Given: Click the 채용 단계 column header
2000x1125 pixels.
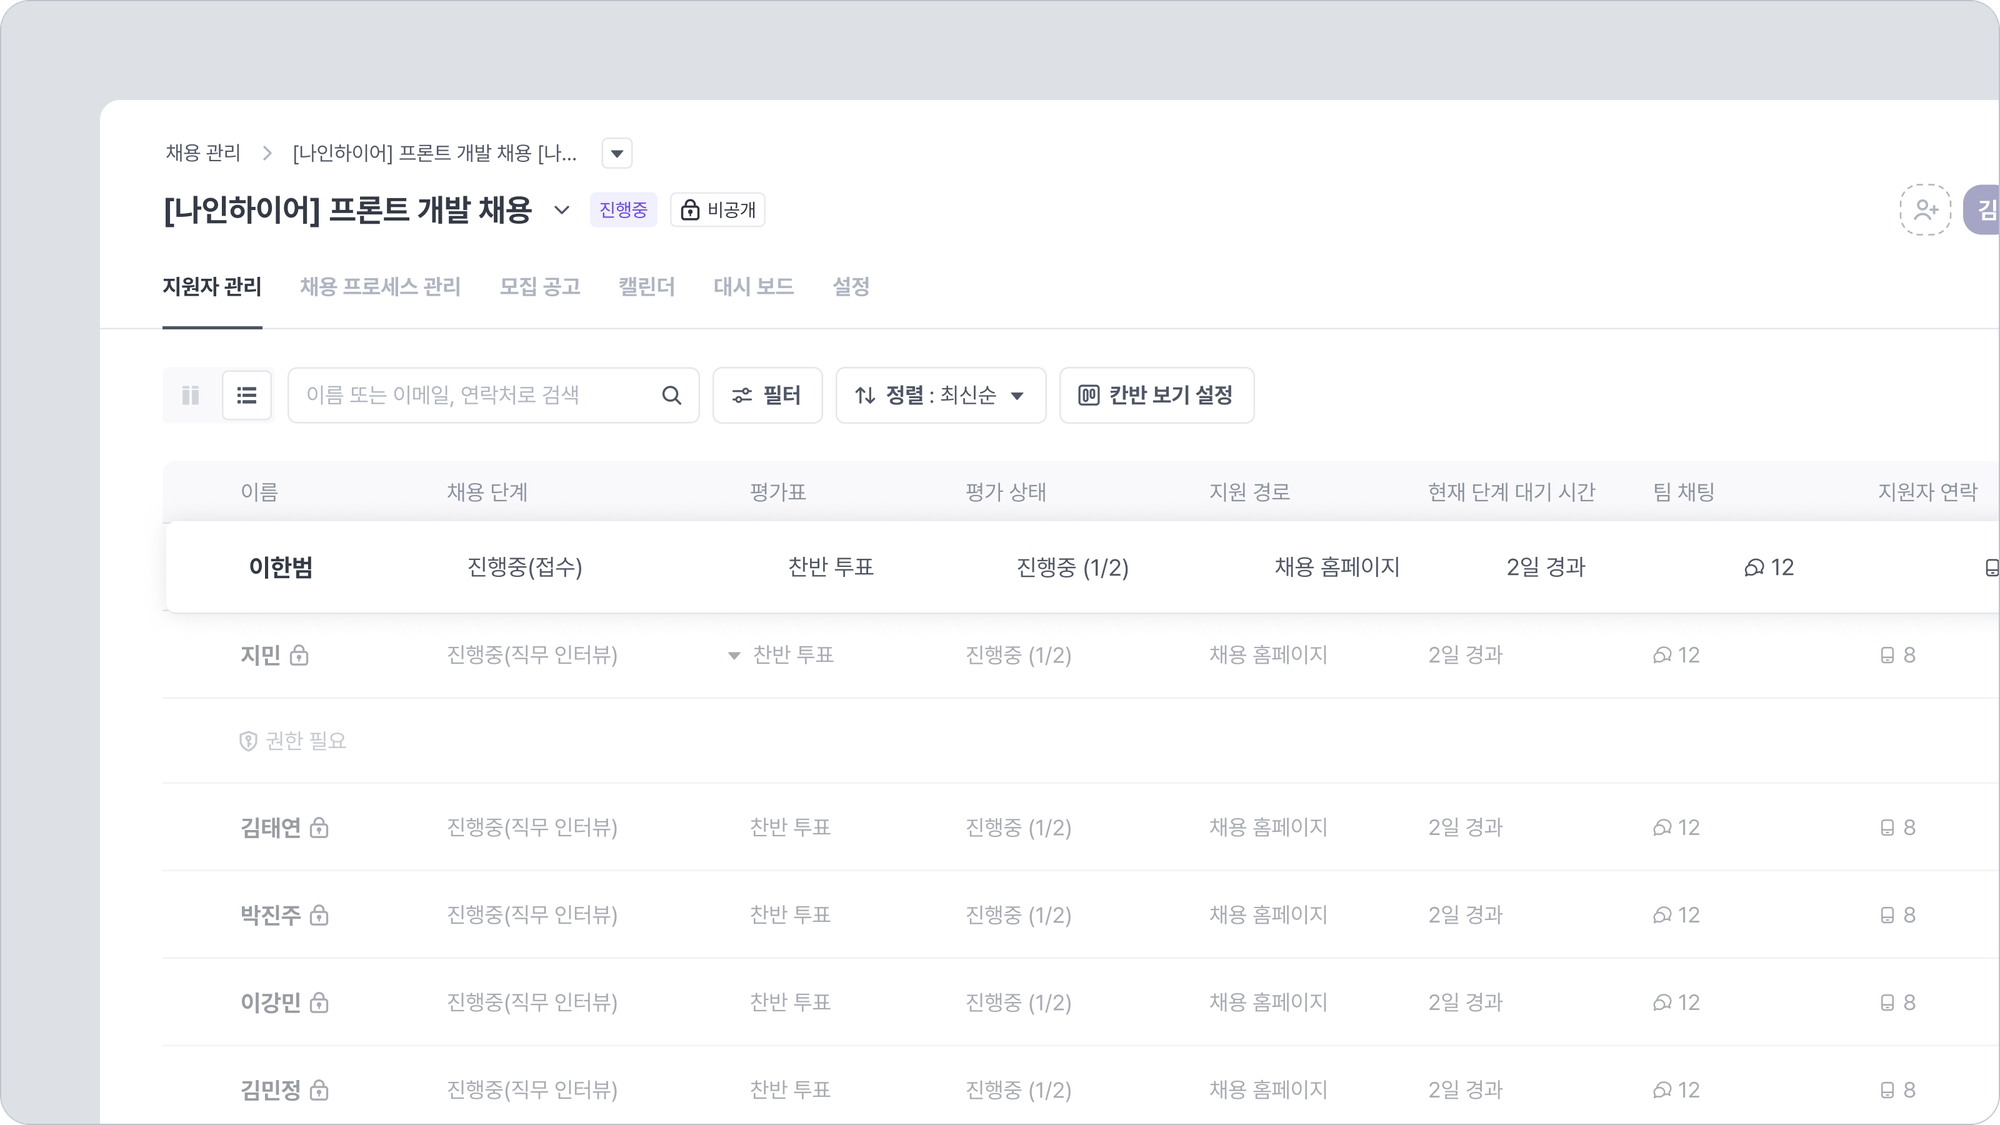Looking at the screenshot, I should pyautogui.click(x=487, y=492).
